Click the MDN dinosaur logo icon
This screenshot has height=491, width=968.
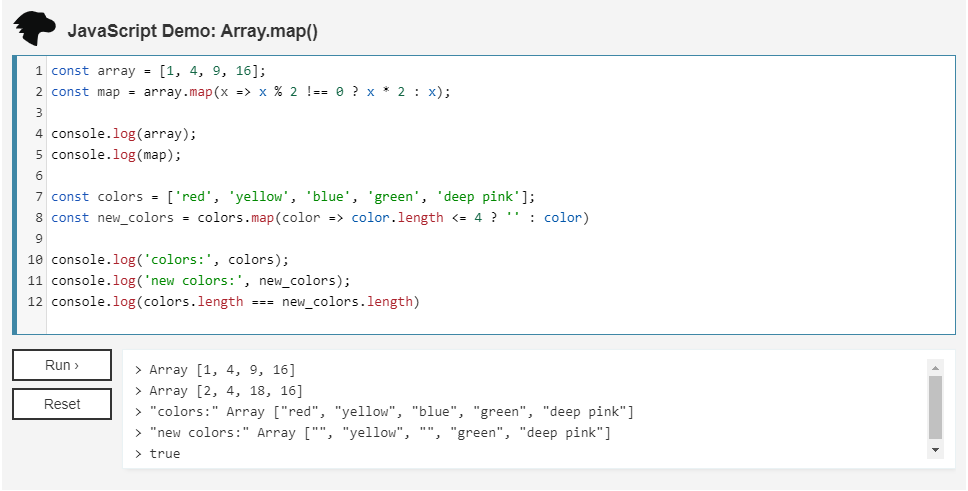point(35,29)
